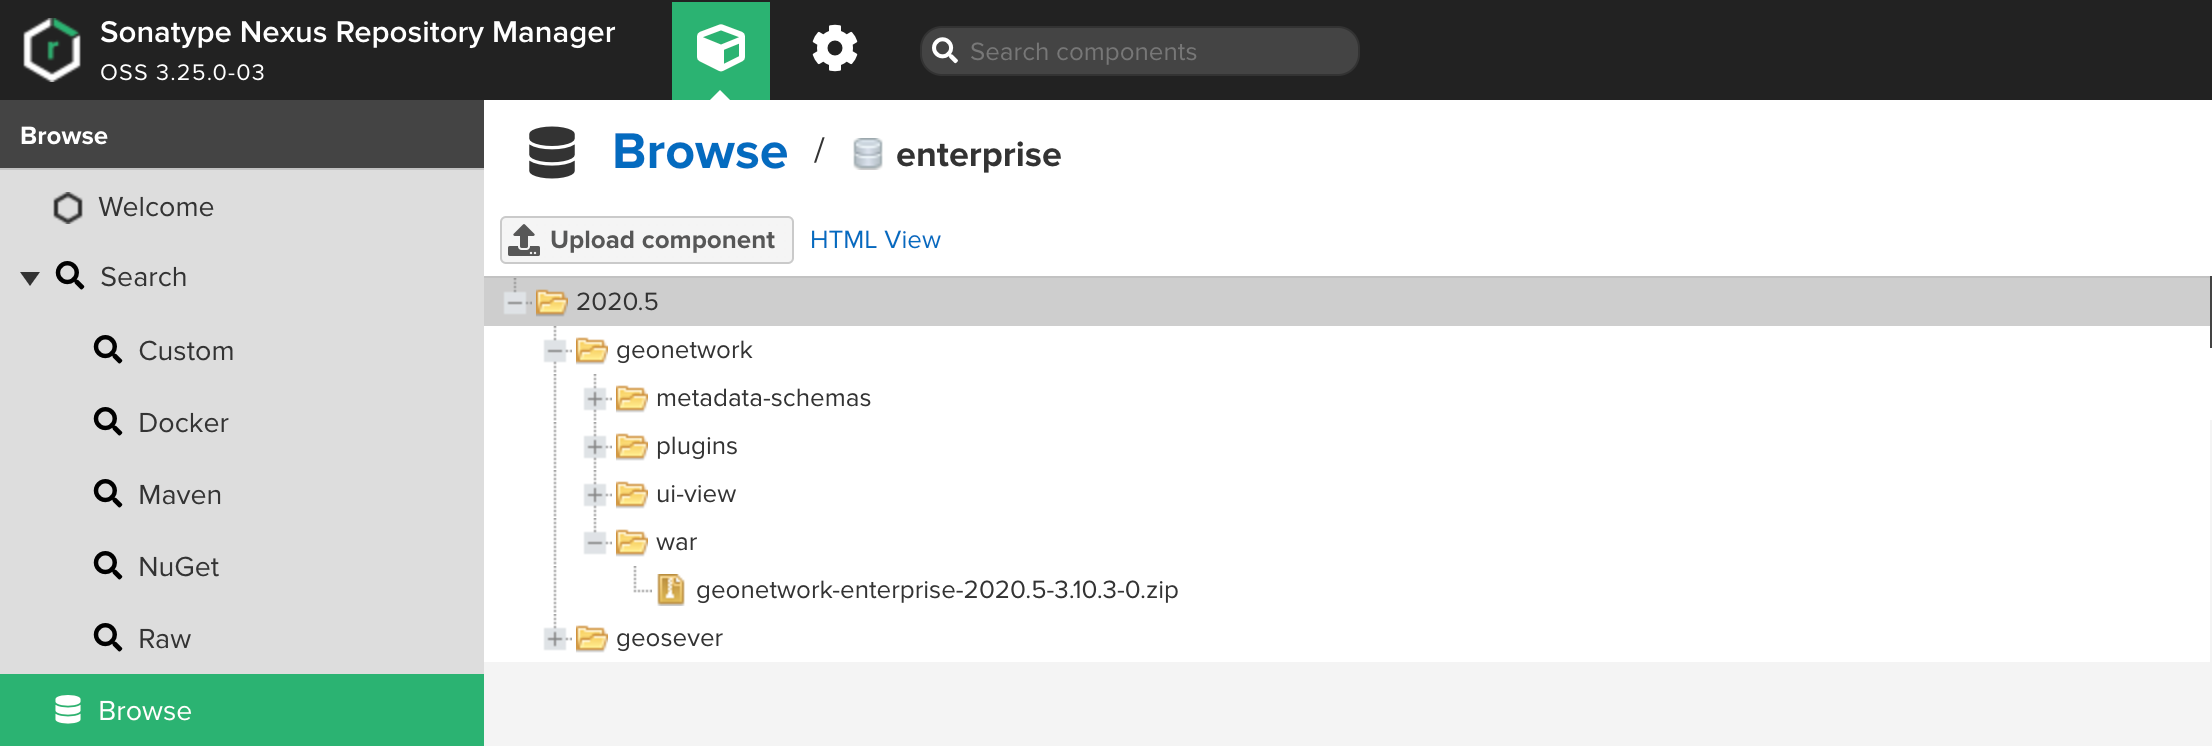Expand the metadata-schemas folder

coord(595,398)
